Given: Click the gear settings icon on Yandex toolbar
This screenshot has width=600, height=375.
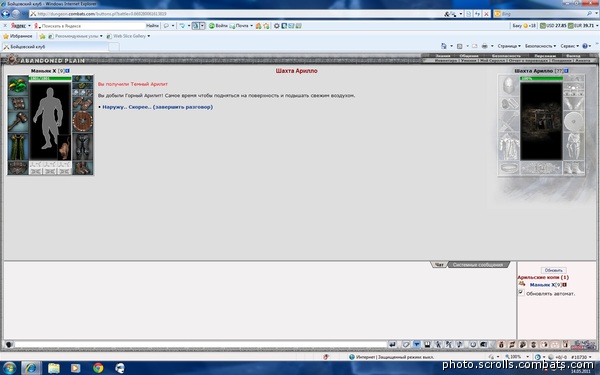Looking at the screenshot, I should click(276, 26).
